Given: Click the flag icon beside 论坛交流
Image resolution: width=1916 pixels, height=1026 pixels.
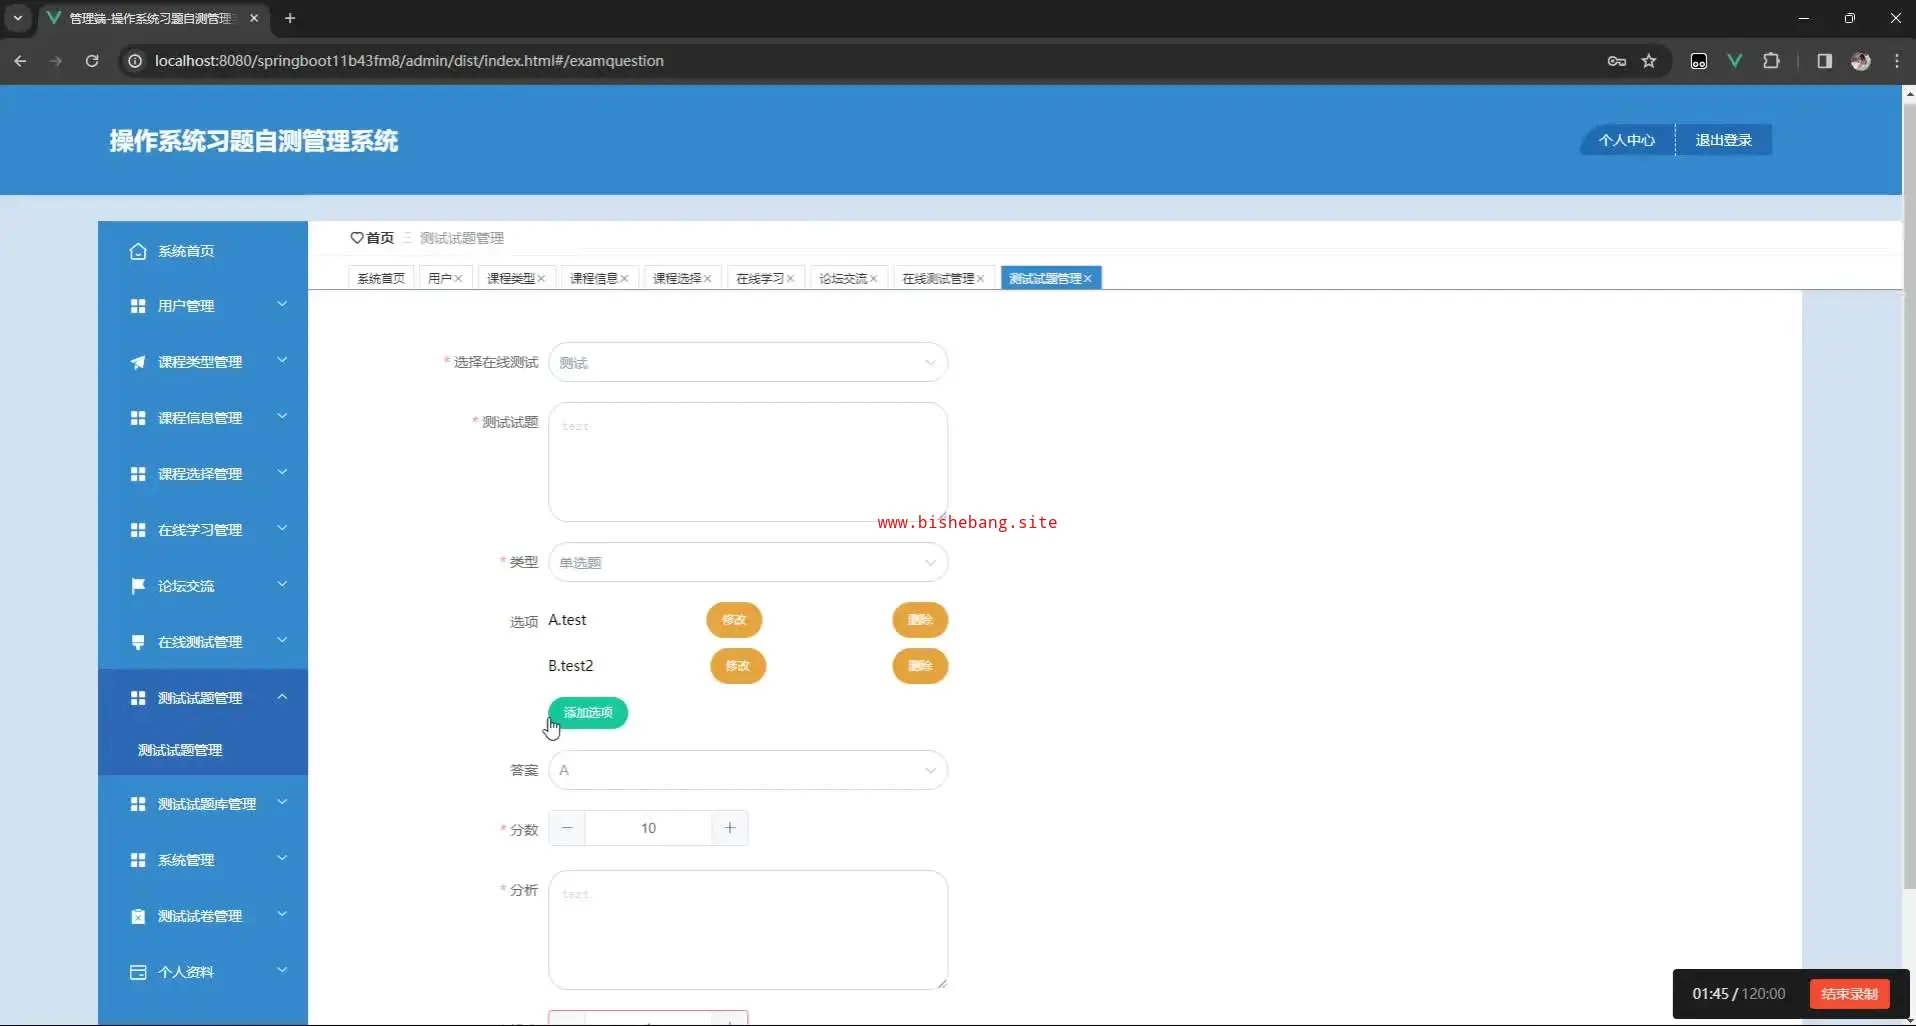Looking at the screenshot, I should point(138,586).
